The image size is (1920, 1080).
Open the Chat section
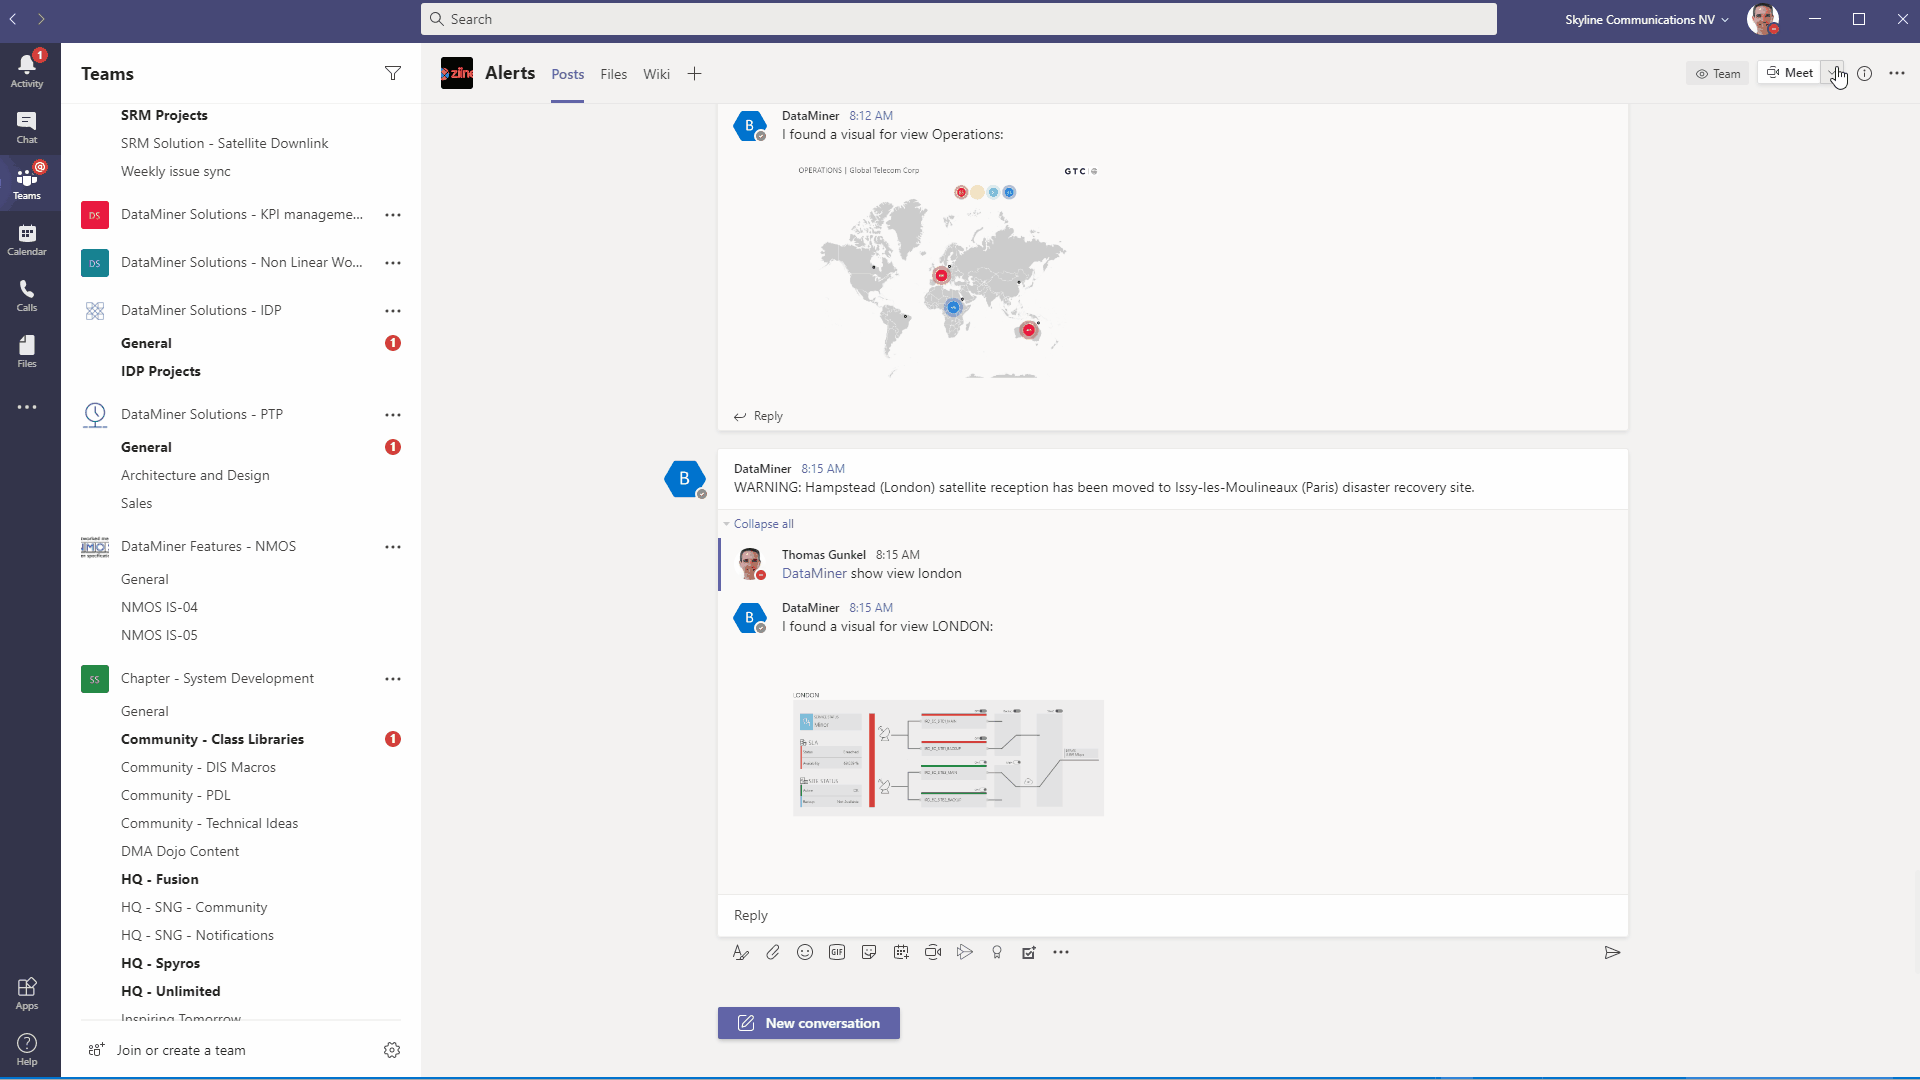[27, 126]
